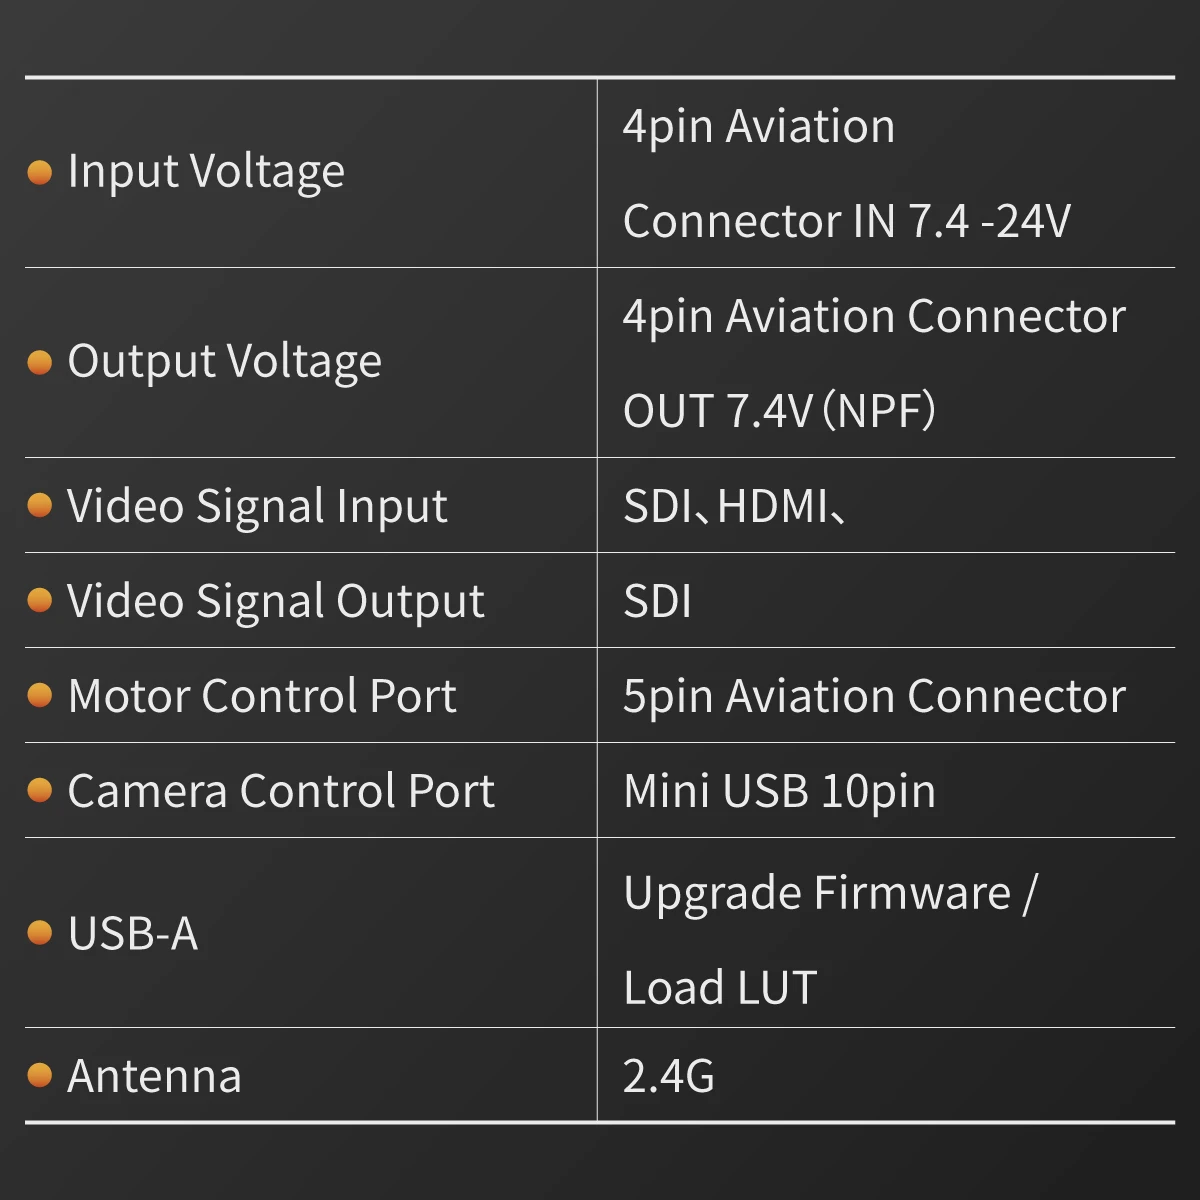Click the "Mini USB 10pin" value
Viewport: 1200px width, 1200px height.
(779, 791)
